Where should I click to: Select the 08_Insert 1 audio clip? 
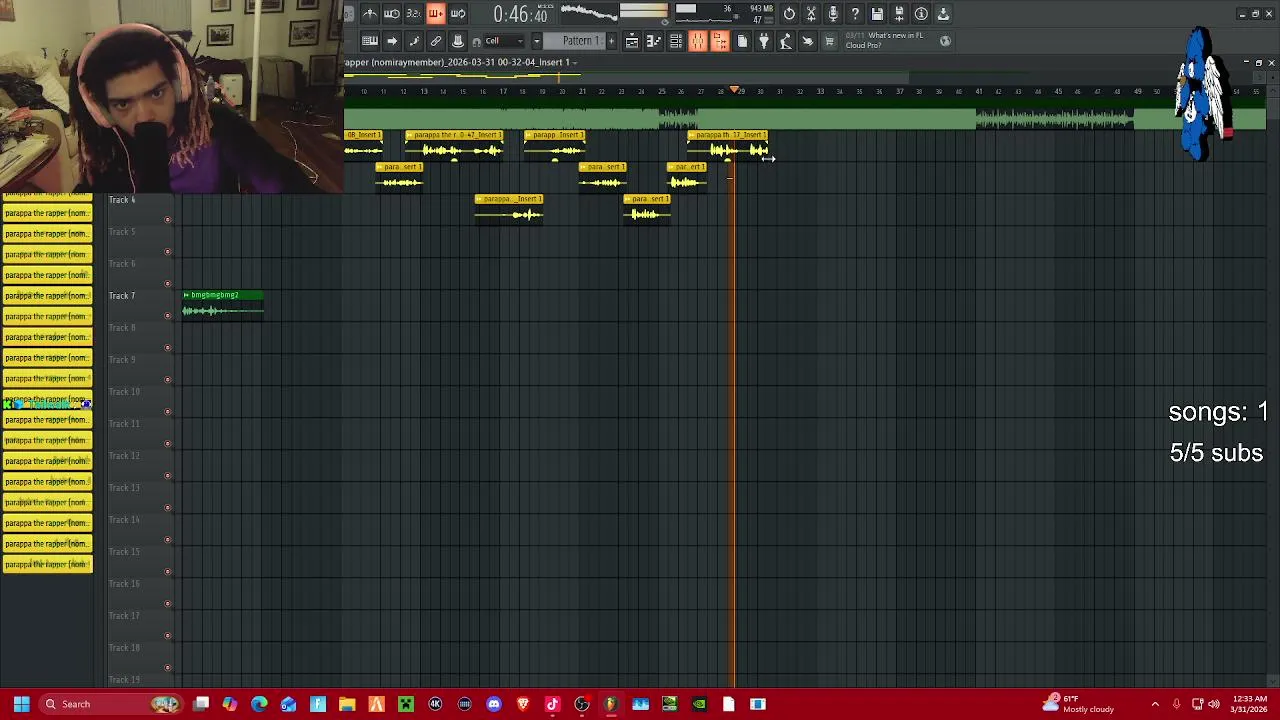[x=363, y=144]
